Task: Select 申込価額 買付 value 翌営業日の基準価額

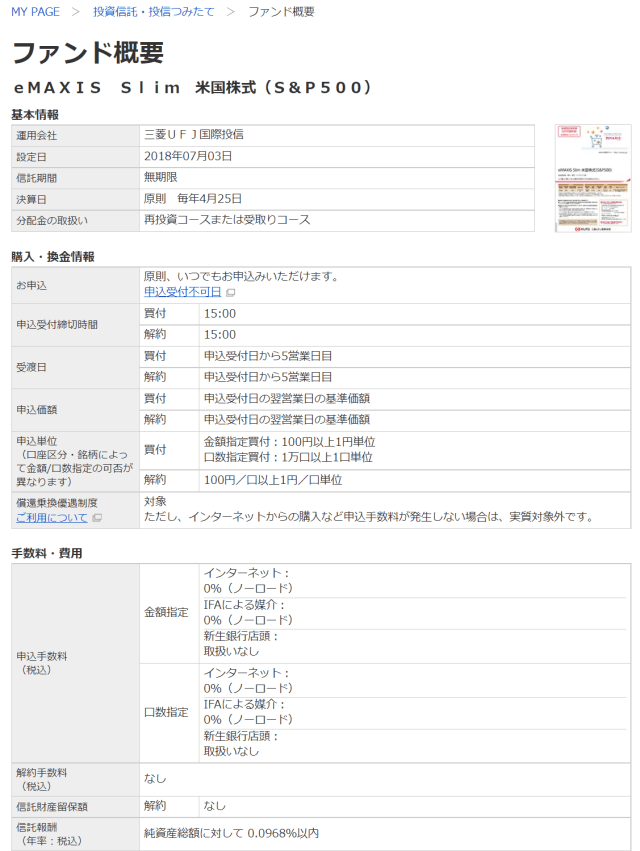Action: tap(287, 398)
